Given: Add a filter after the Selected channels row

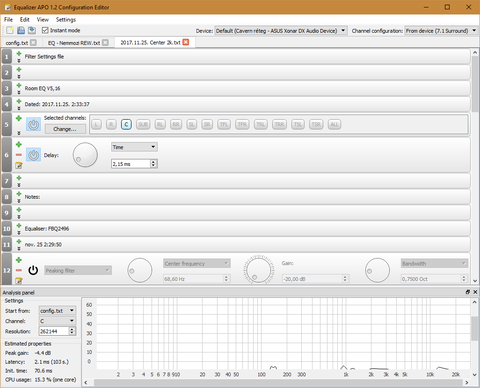Looking at the screenshot, I should 19,118.
